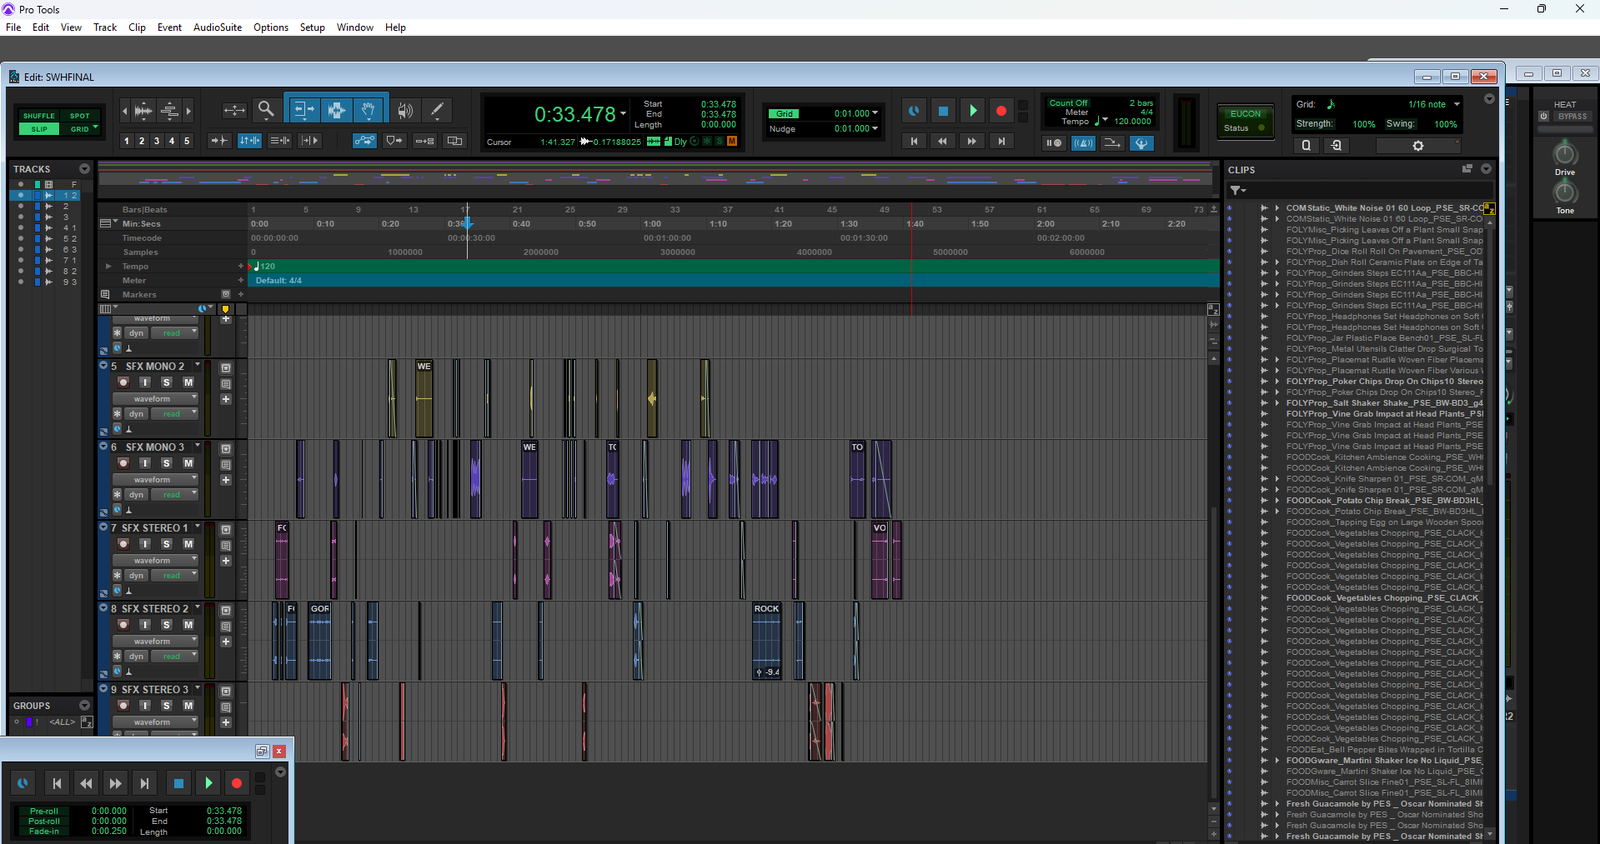
Task: Open the File menu
Action: click(x=13, y=27)
